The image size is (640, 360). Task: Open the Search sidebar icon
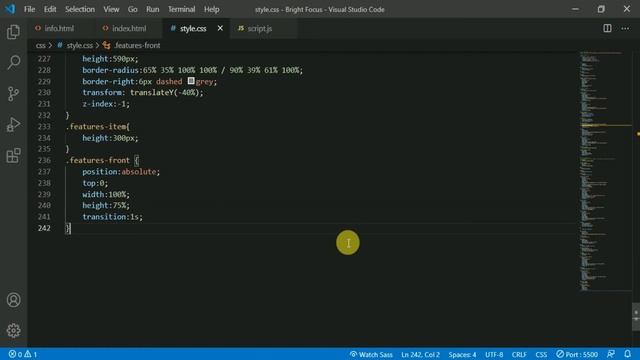tap(13, 62)
